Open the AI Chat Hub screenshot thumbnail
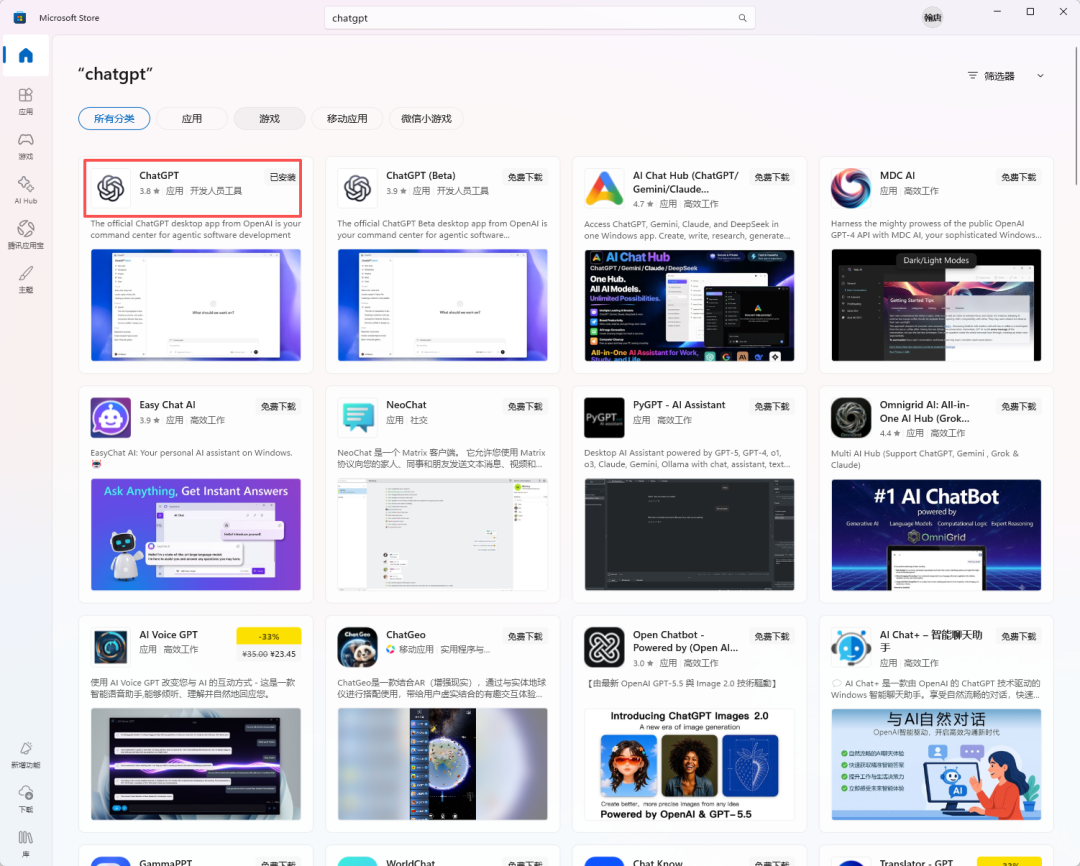This screenshot has width=1080, height=866. click(x=689, y=305)
